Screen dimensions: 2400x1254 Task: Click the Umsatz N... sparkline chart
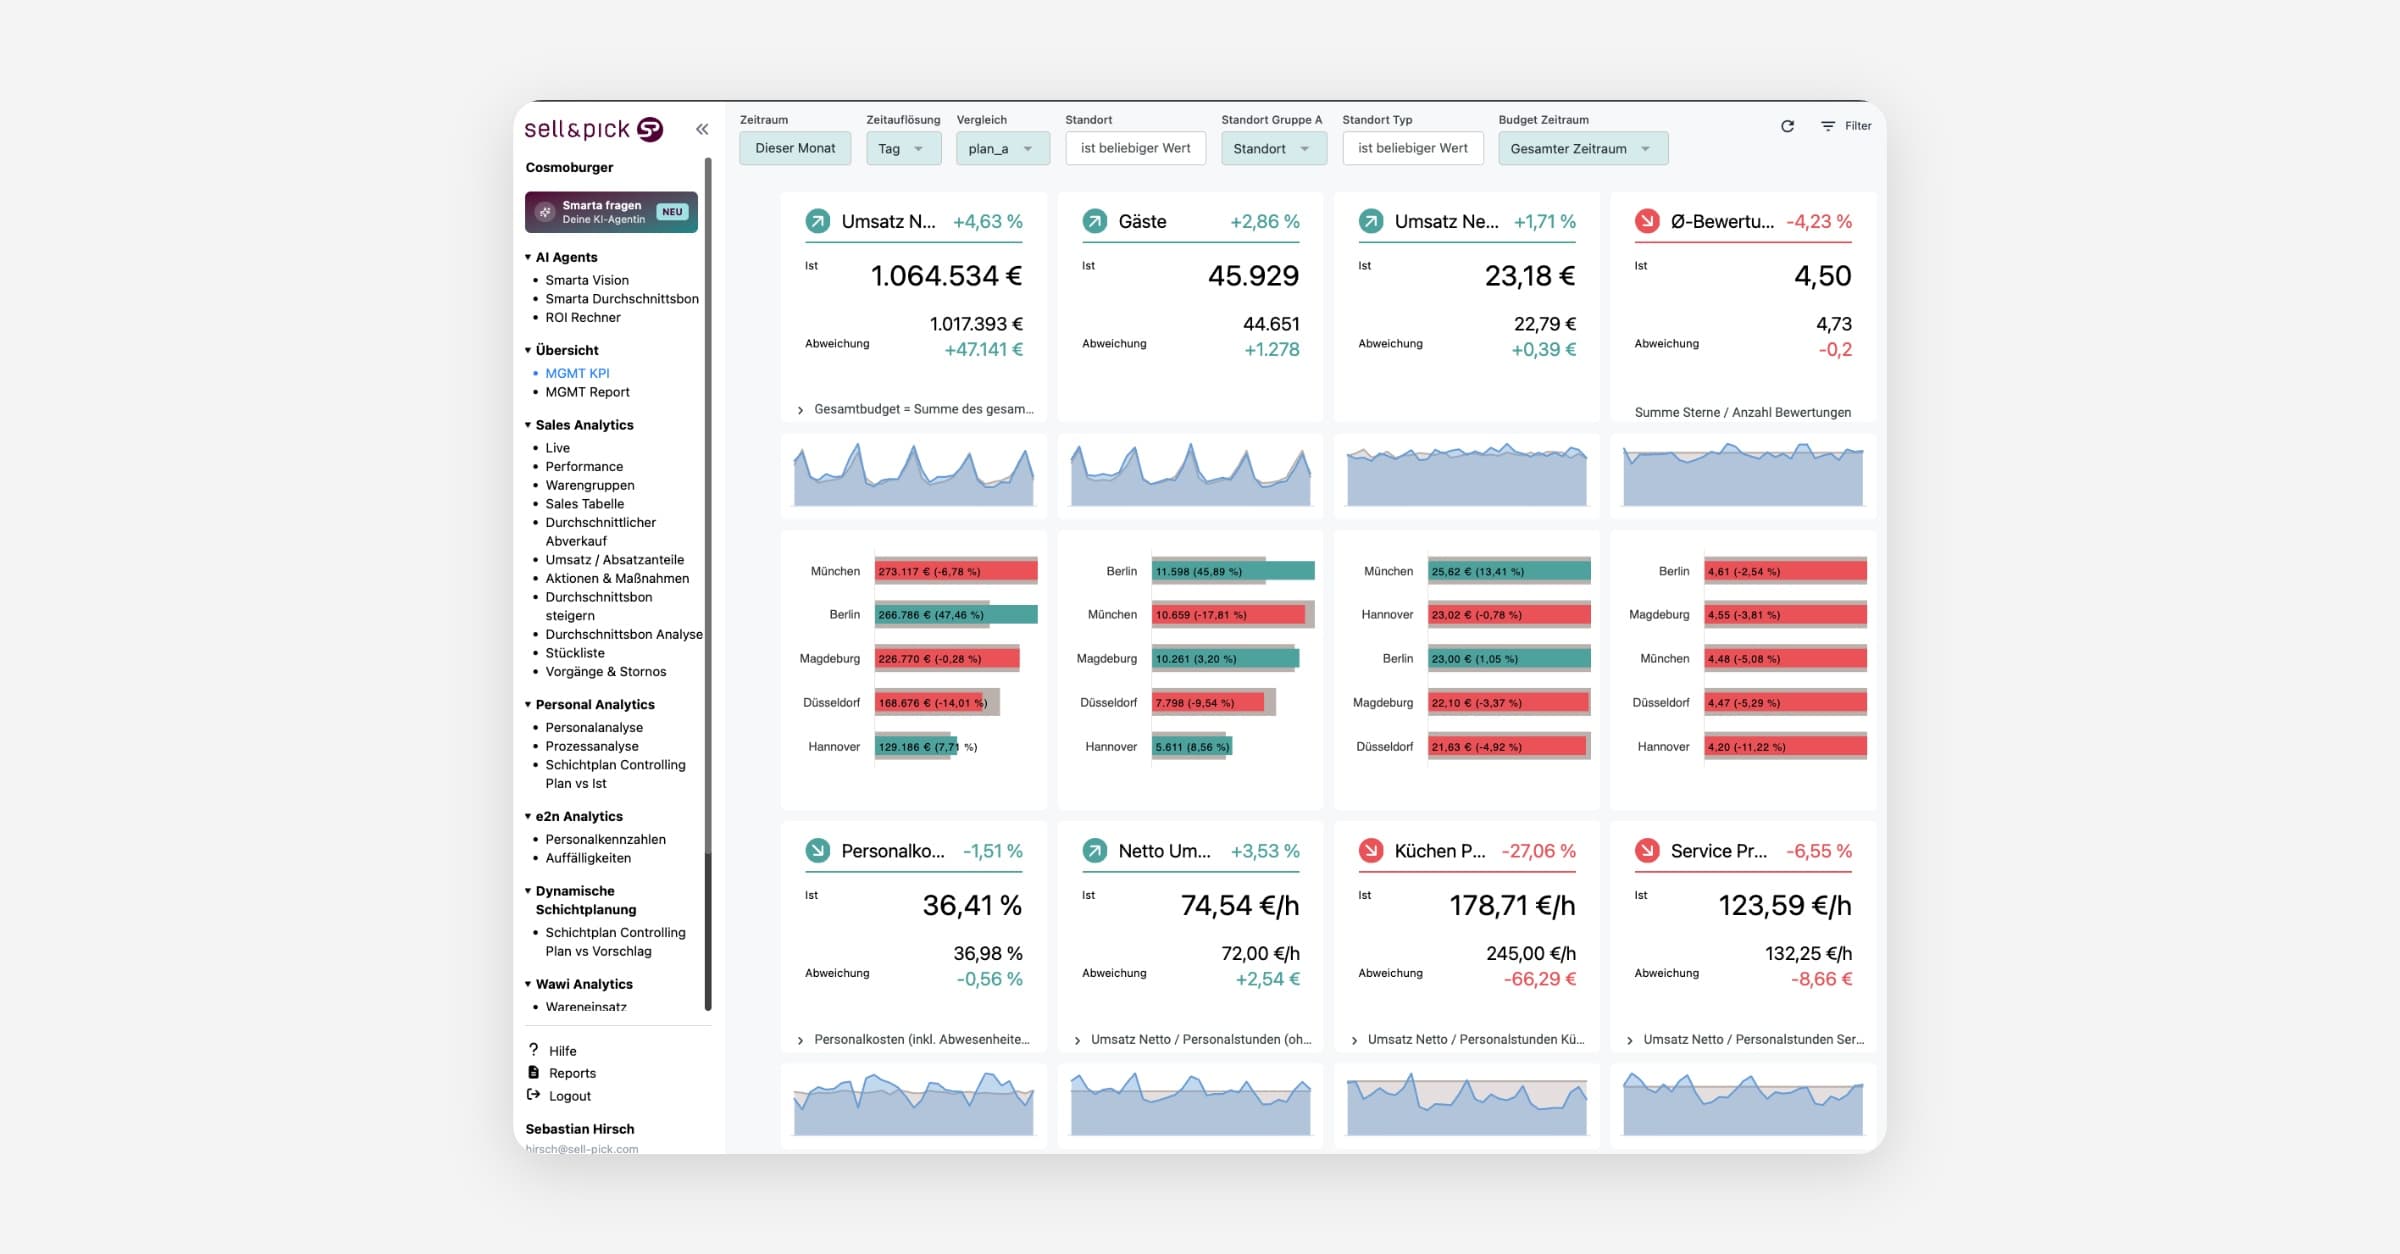(x=913, y=475)
